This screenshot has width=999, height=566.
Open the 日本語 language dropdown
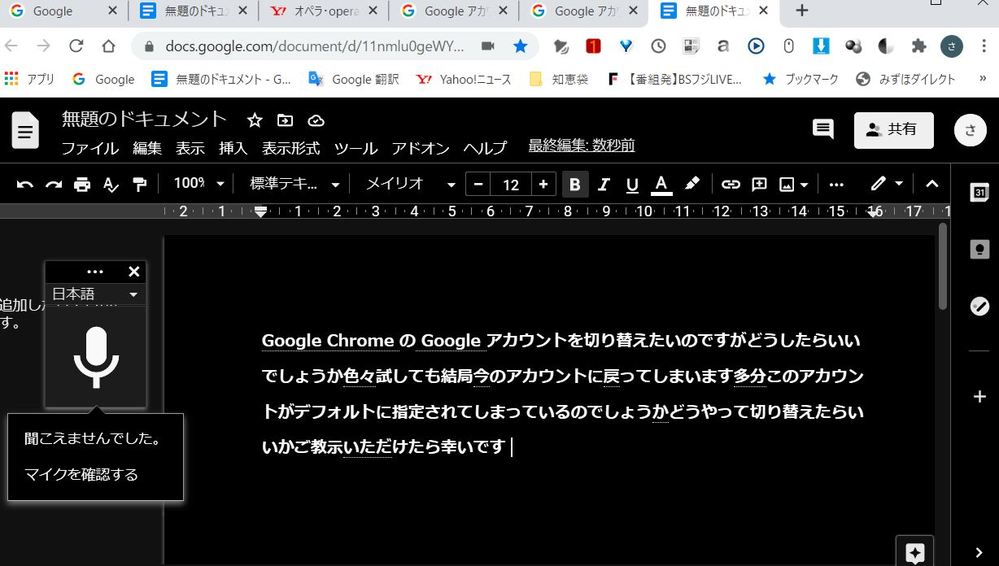tap(95, 294)
